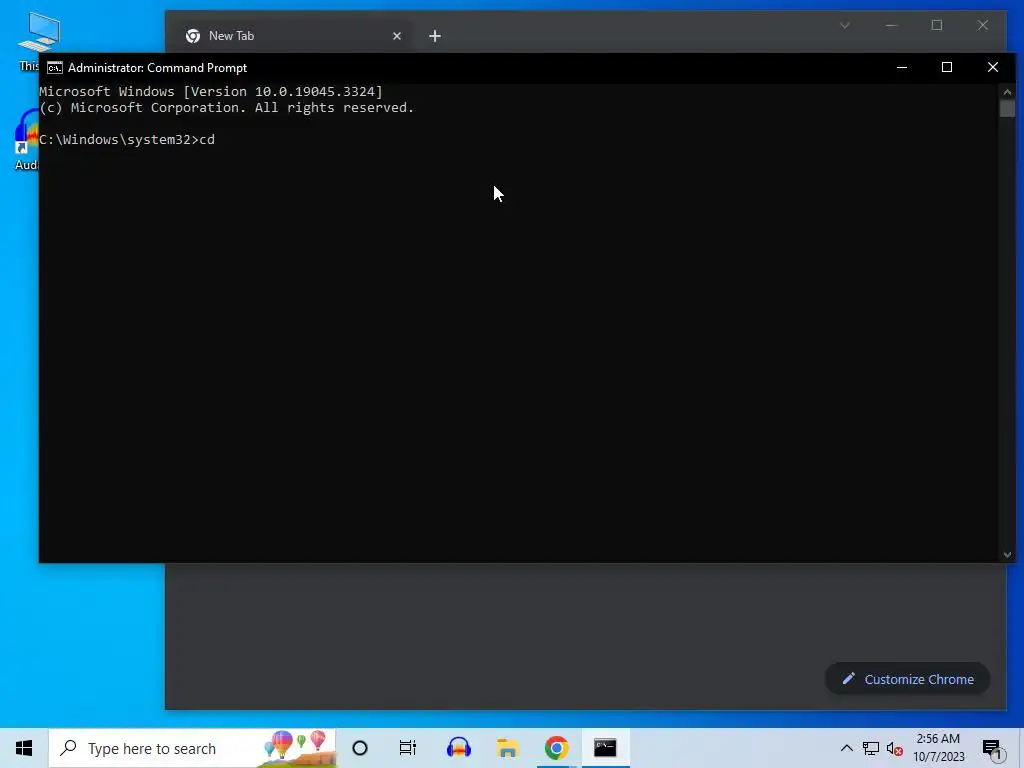Click the taskbar search box
1024x768 pixels.
point(193,748)
